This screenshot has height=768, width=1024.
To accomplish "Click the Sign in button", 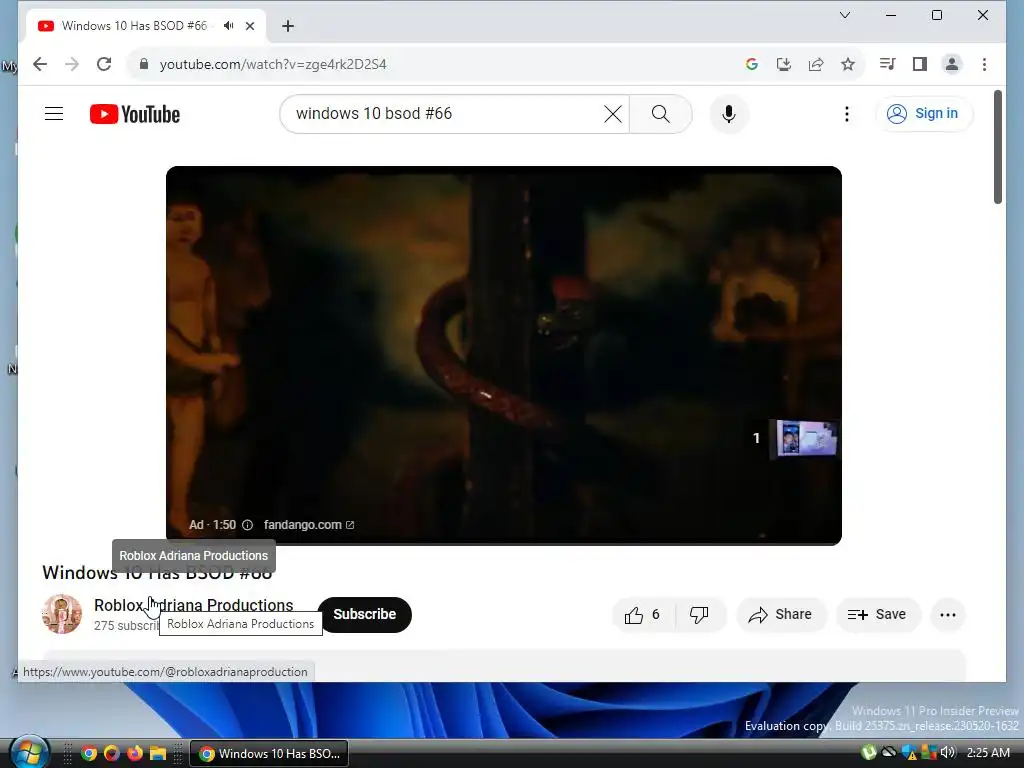I will (923, 114).
